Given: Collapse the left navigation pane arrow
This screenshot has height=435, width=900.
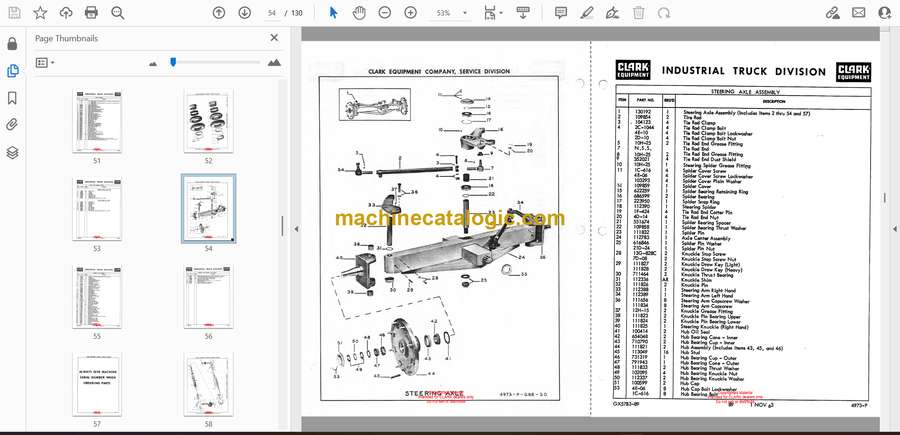Looking at the screenshot, I should (x=296, y=229).
